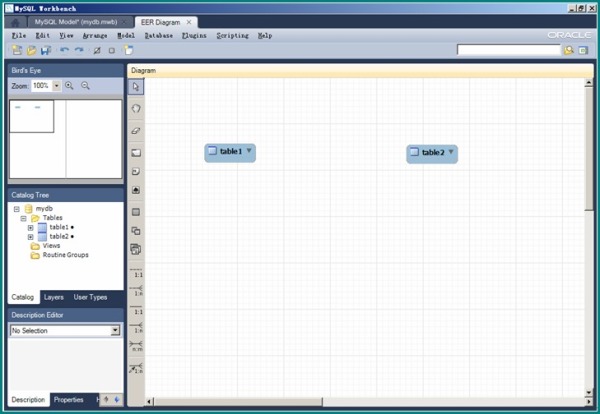Select the Catalog tab
The height and width of the screenshot is (414, 600).
pos(23,297)
